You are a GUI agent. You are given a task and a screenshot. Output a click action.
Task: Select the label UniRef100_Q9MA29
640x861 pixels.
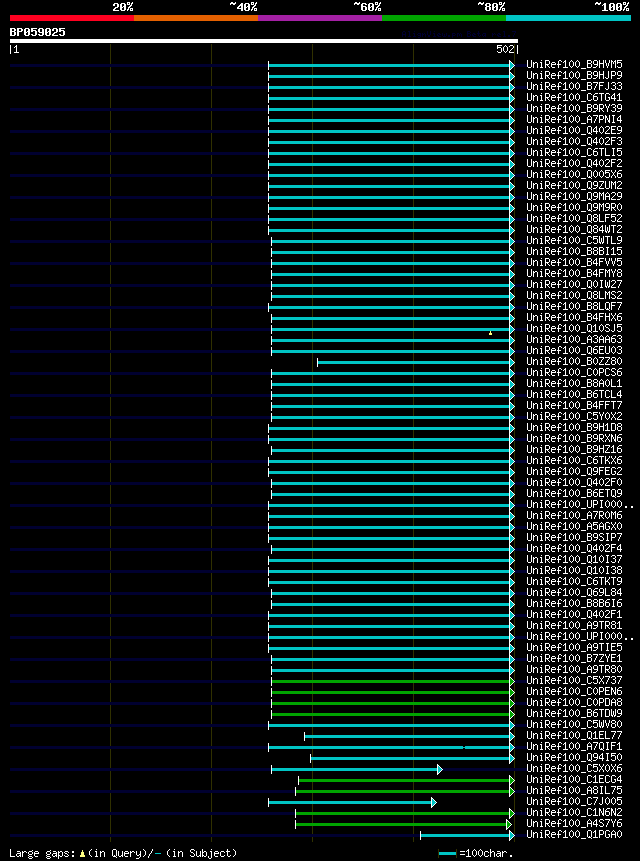pyautogui.click(x=574, y=197)
